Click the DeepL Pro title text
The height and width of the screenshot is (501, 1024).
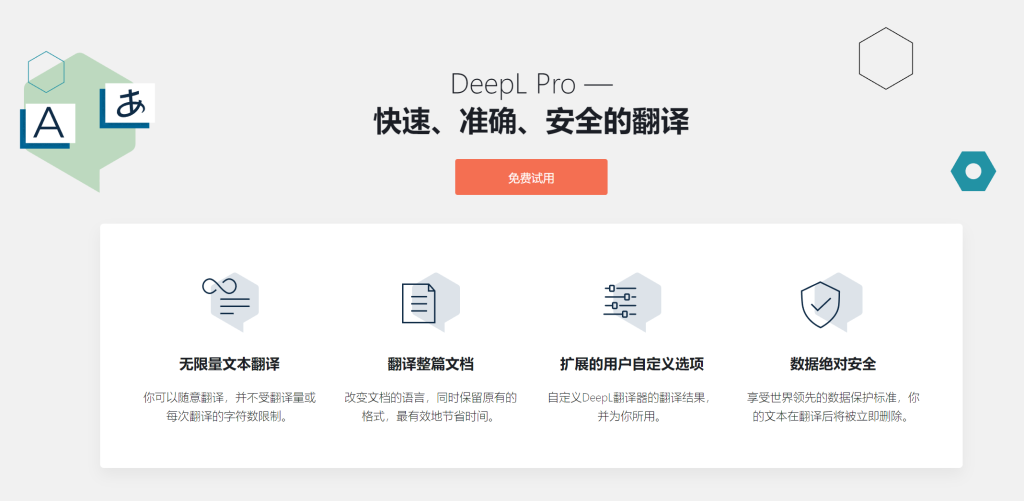tap(531, 84)
